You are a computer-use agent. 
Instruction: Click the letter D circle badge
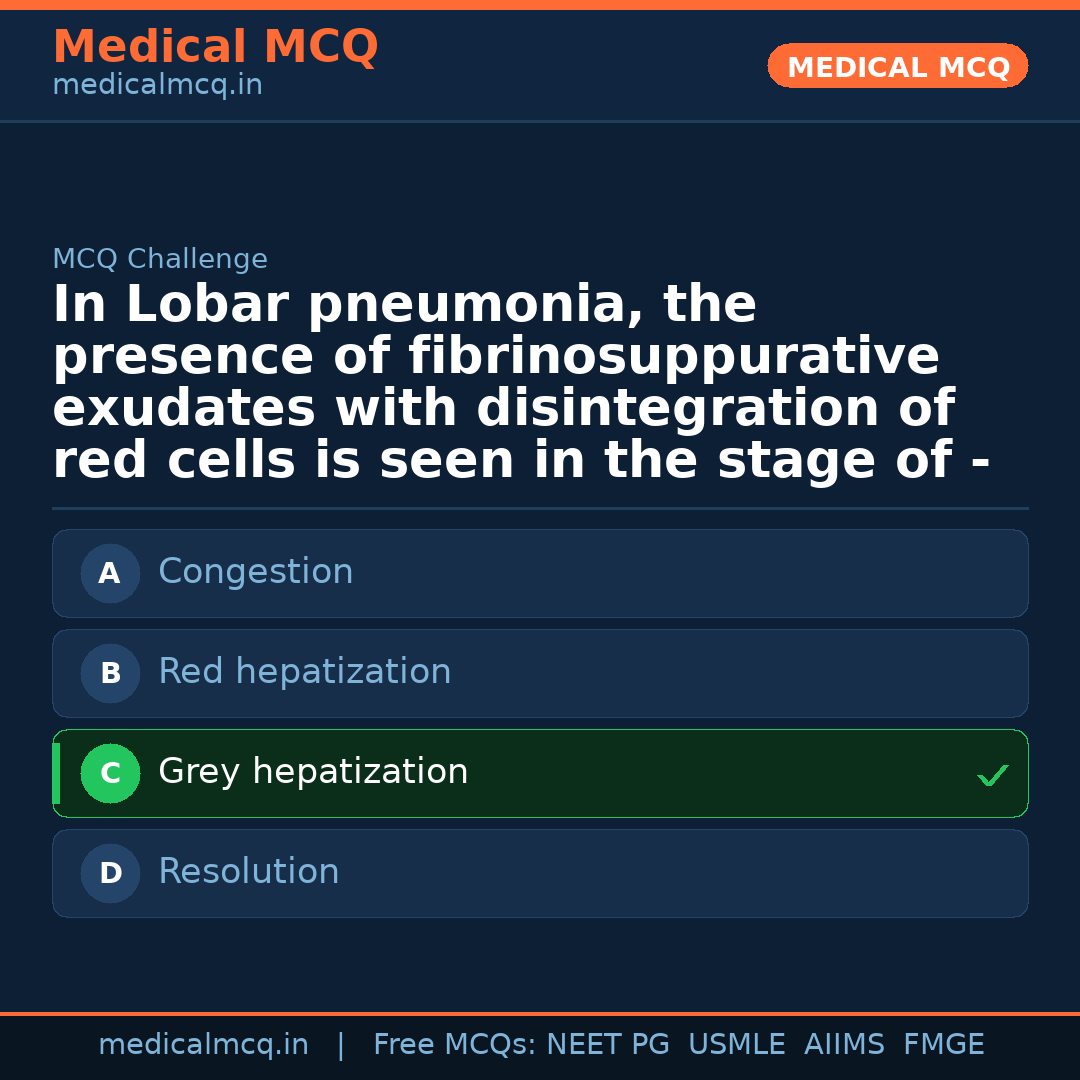[110, 873]
